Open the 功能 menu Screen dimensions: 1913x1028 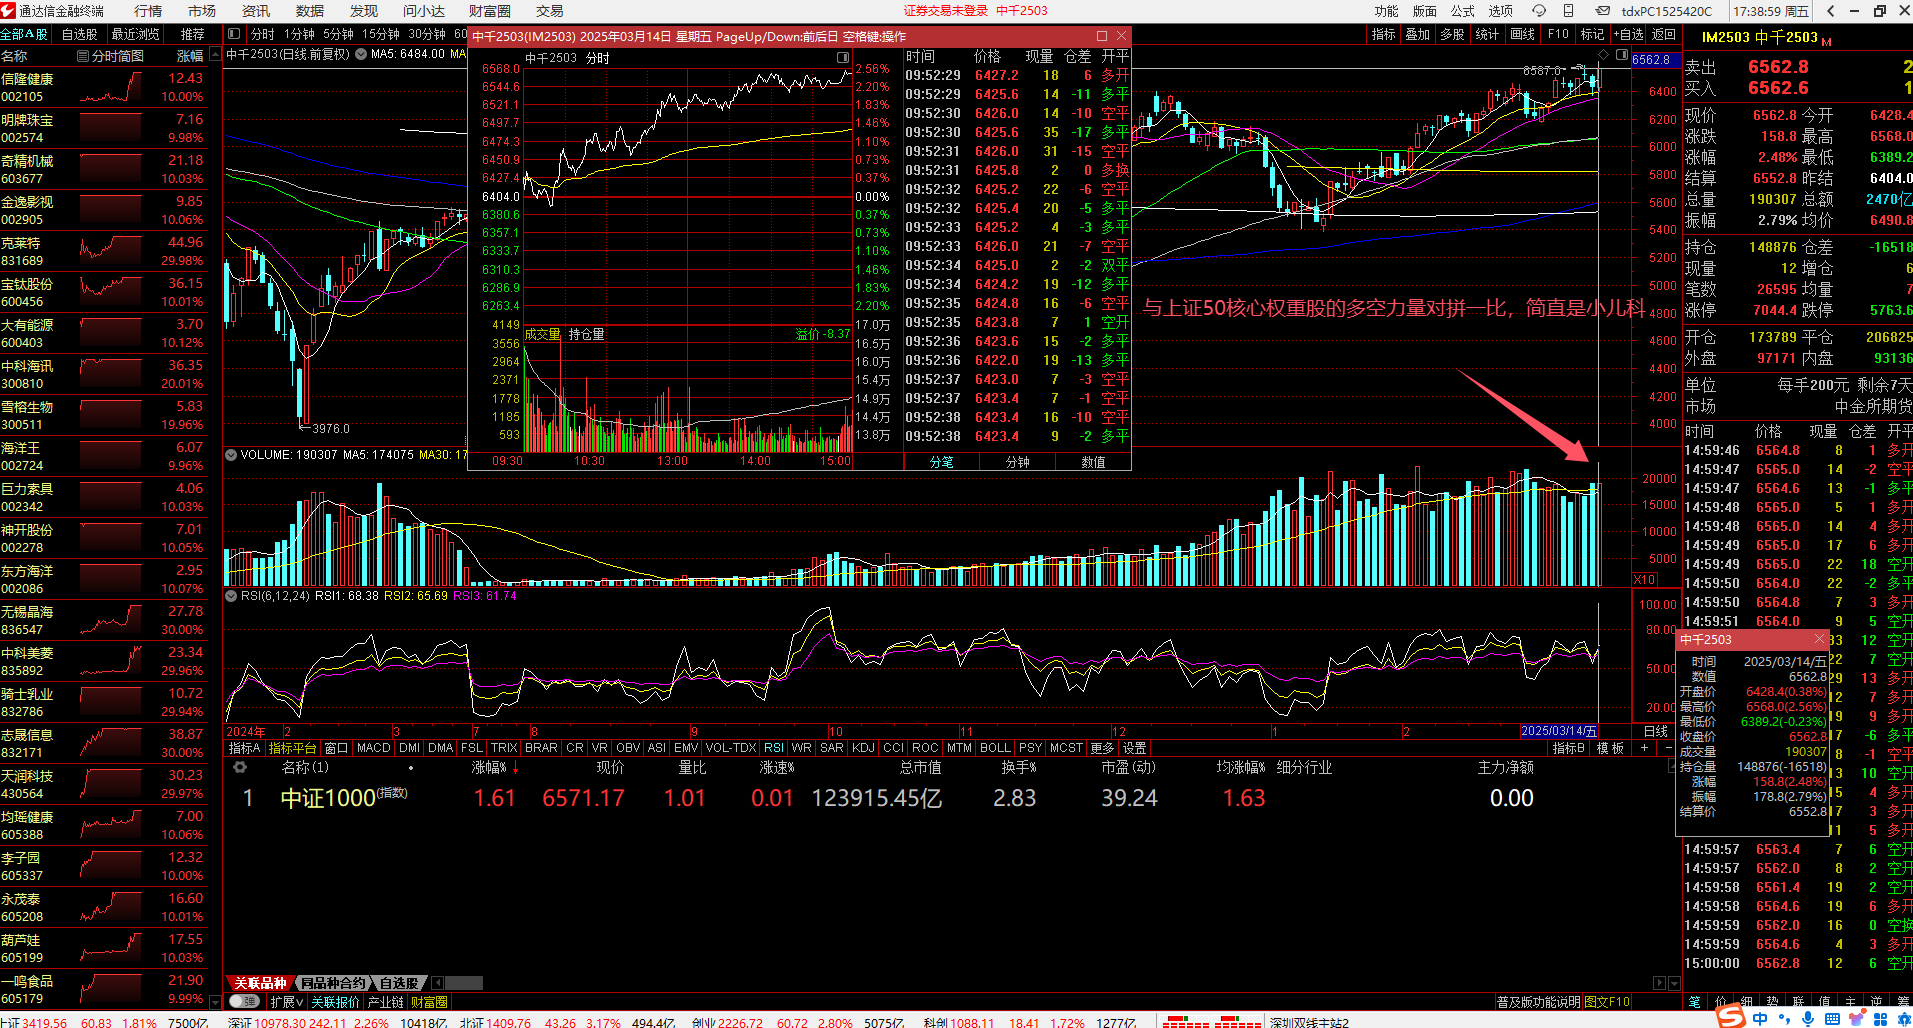tap(1386, 11)
